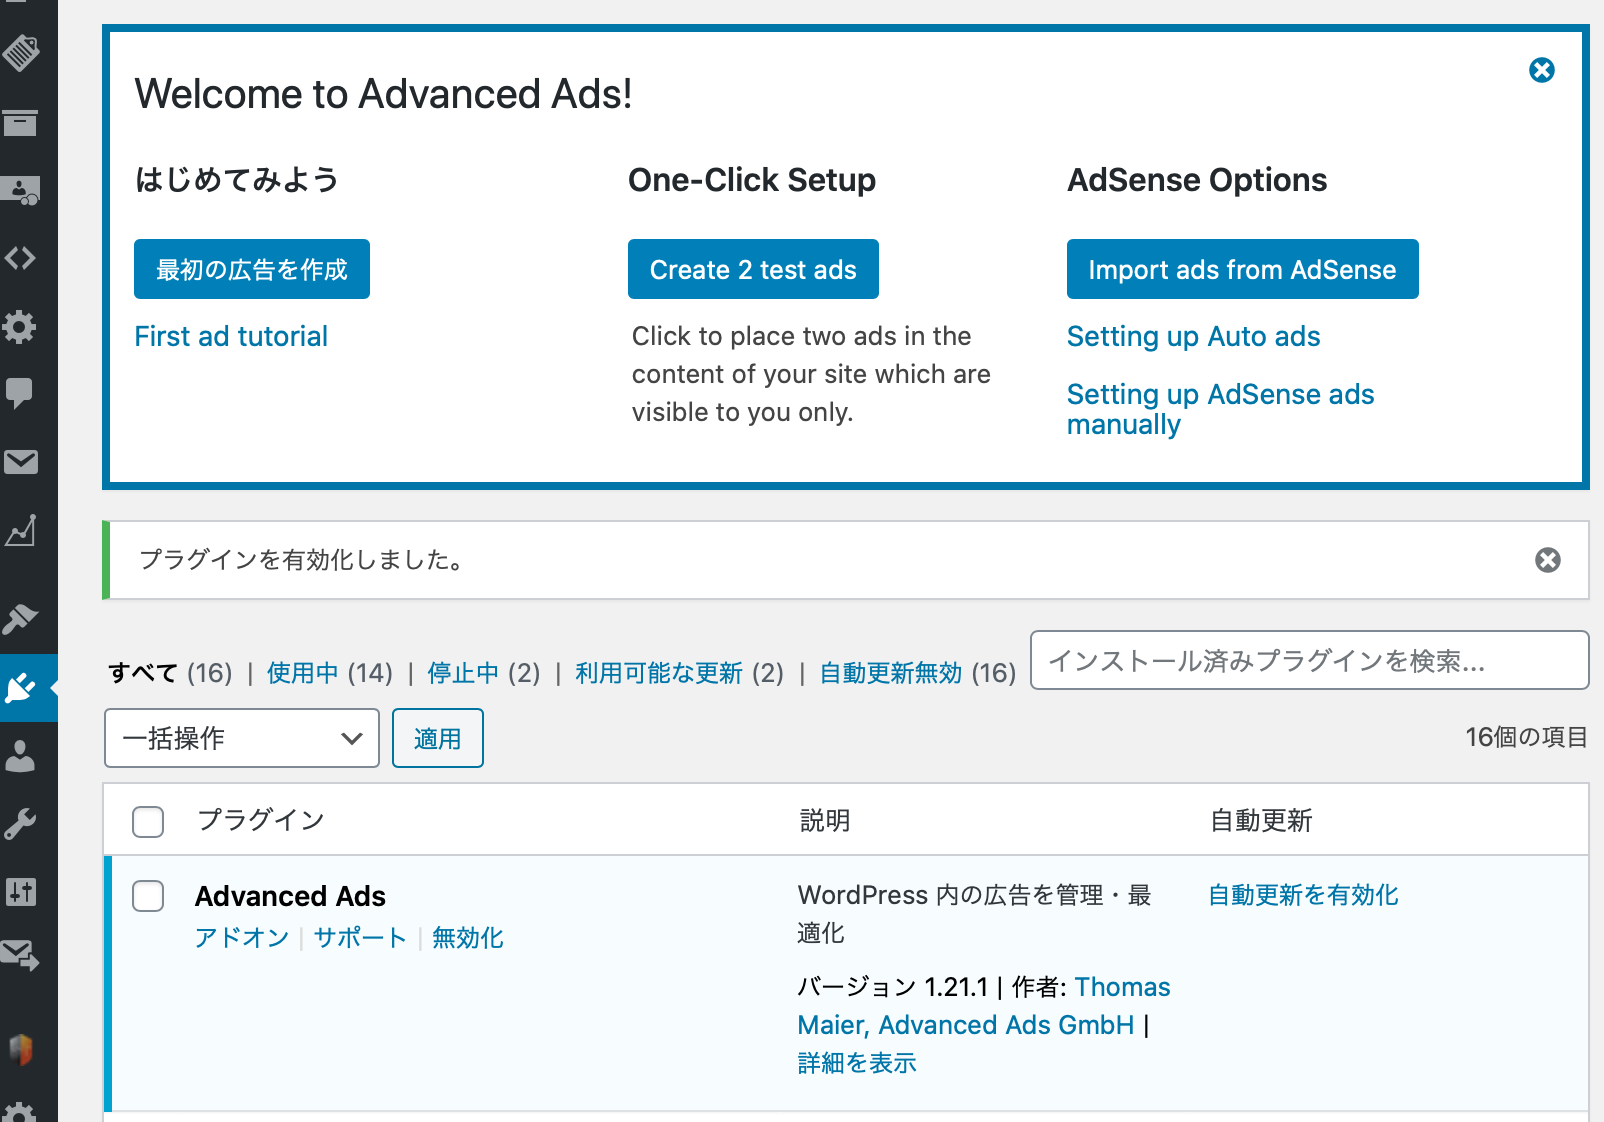Open the tag icon in the sidebar

(21, 53)
